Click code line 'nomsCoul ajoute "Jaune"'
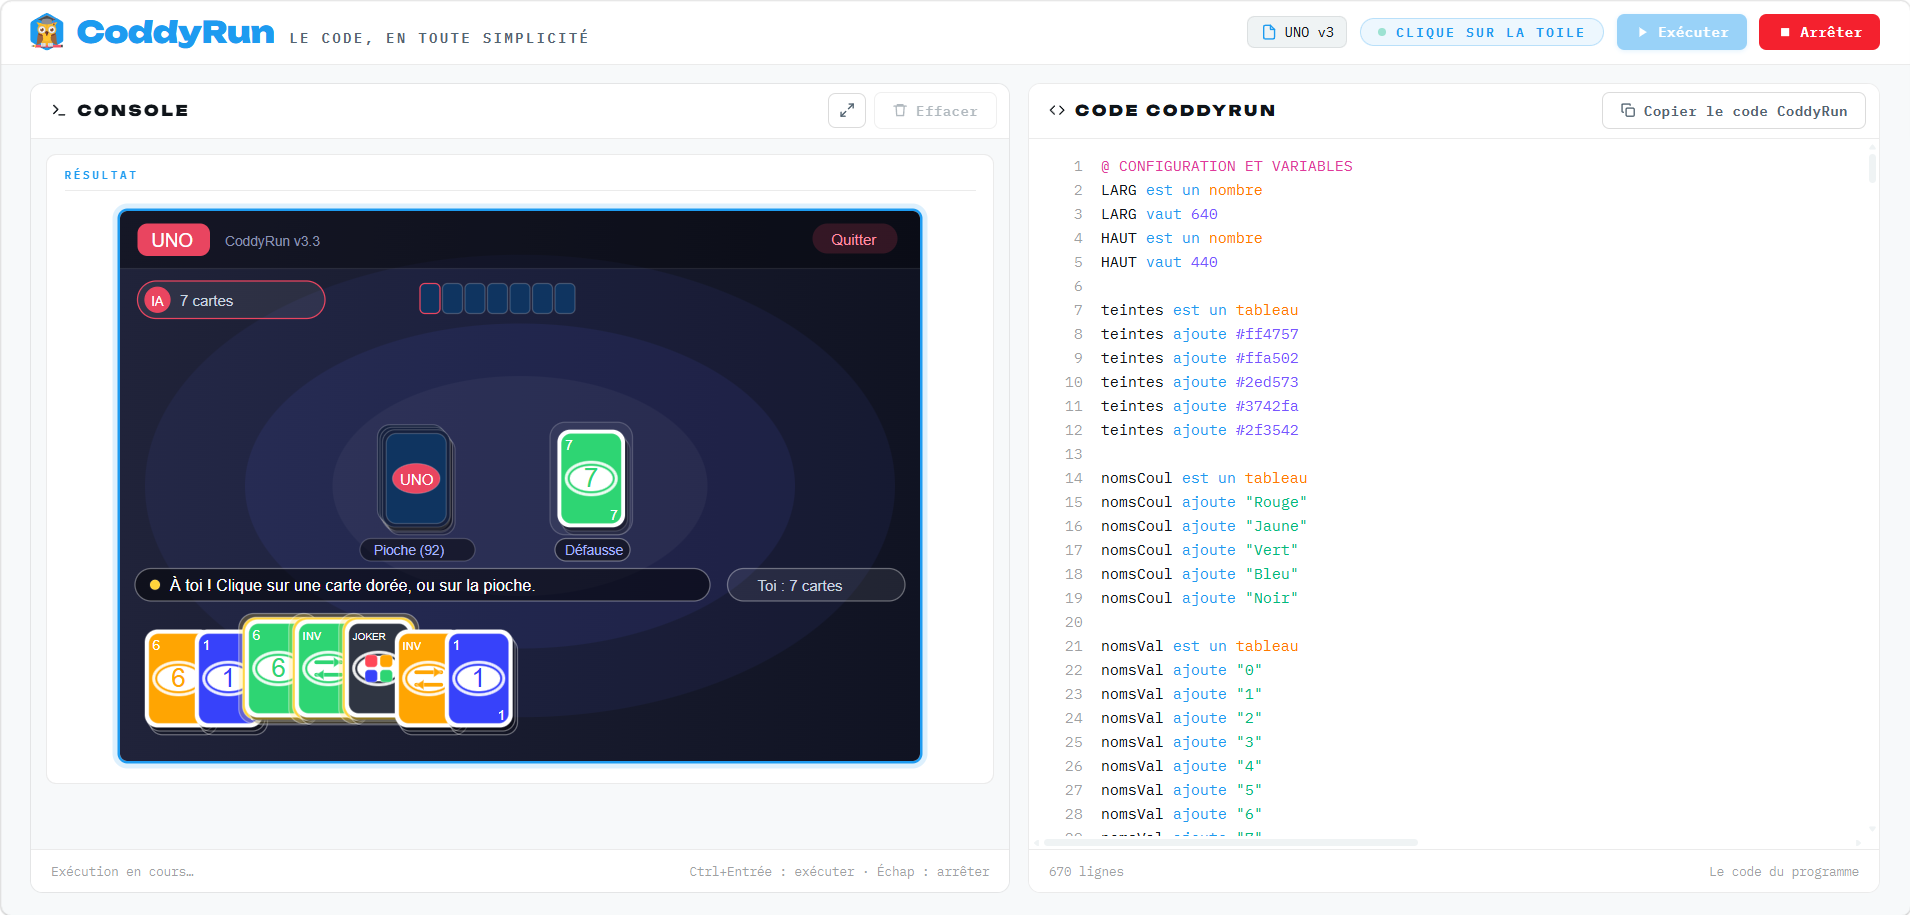The height and width of the screenshot is (915, 1910). click(1204, 526)
